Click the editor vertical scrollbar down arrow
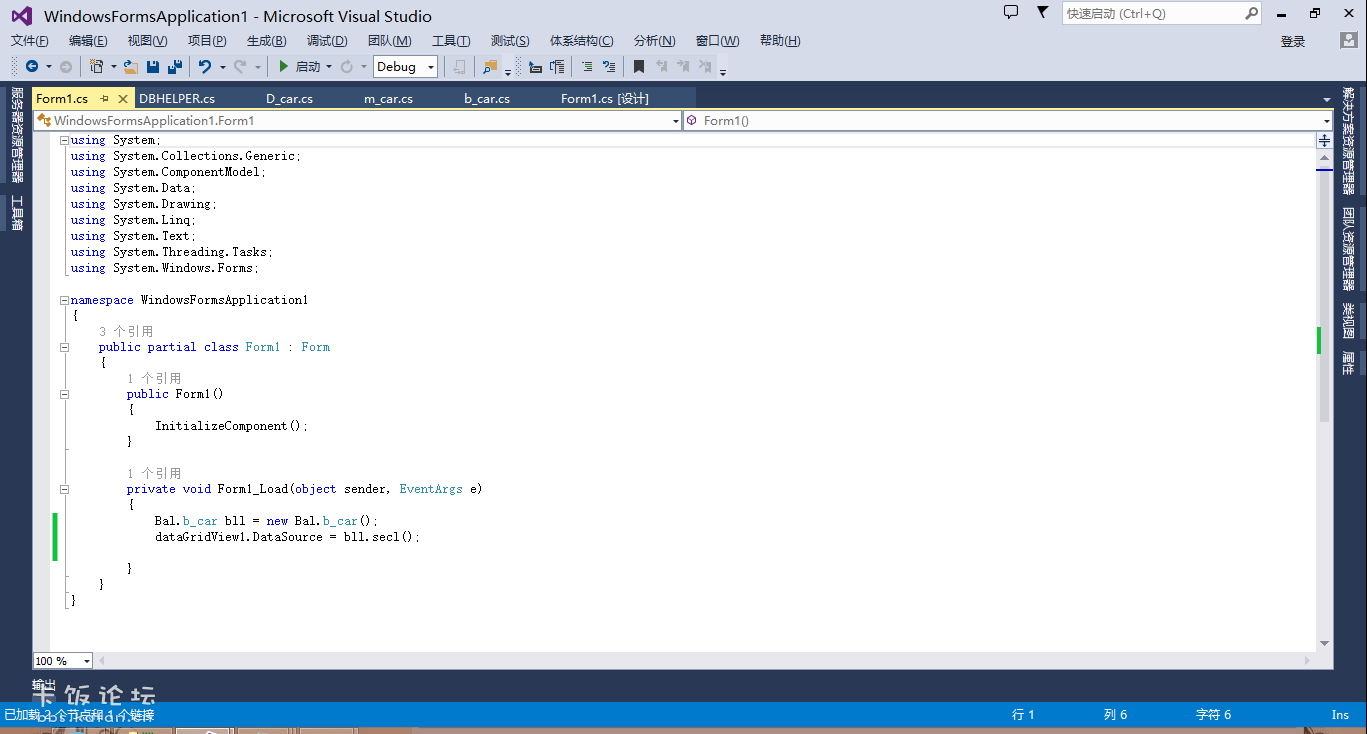This screenshot has width=1367, height=734. (x=1324, y=643)
